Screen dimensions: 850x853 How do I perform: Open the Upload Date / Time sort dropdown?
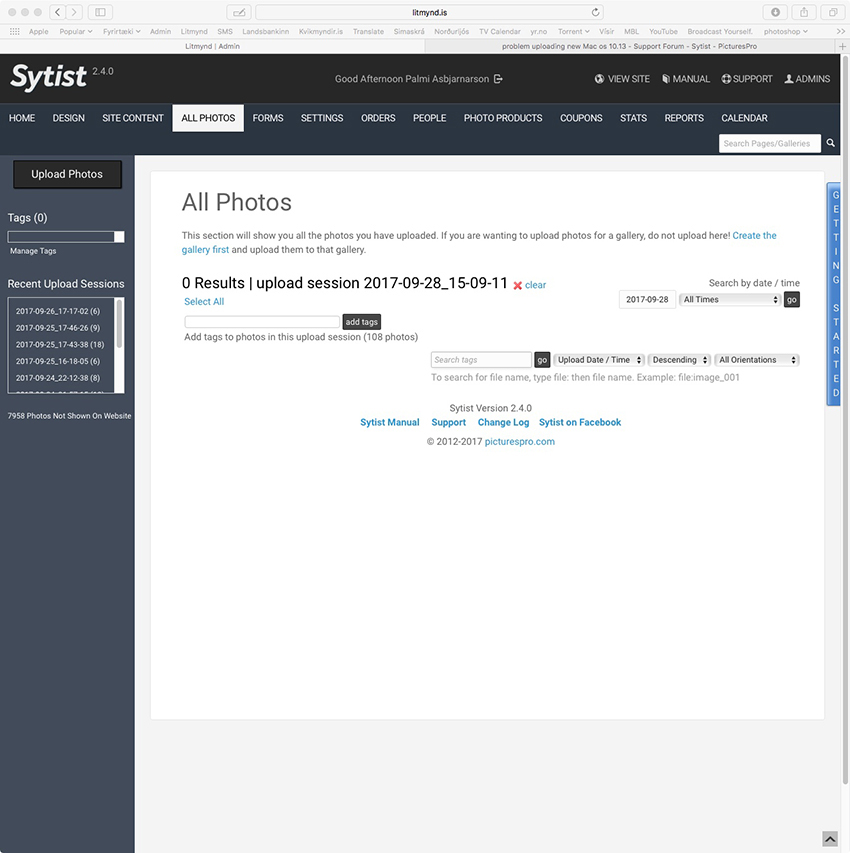tap(599, 360)
